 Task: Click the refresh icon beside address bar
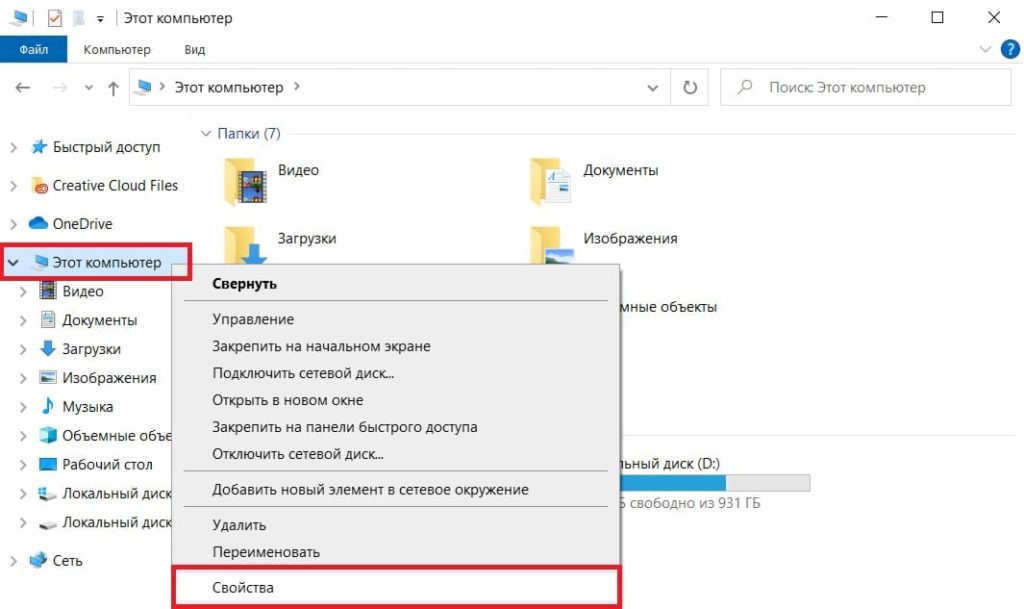690,87
